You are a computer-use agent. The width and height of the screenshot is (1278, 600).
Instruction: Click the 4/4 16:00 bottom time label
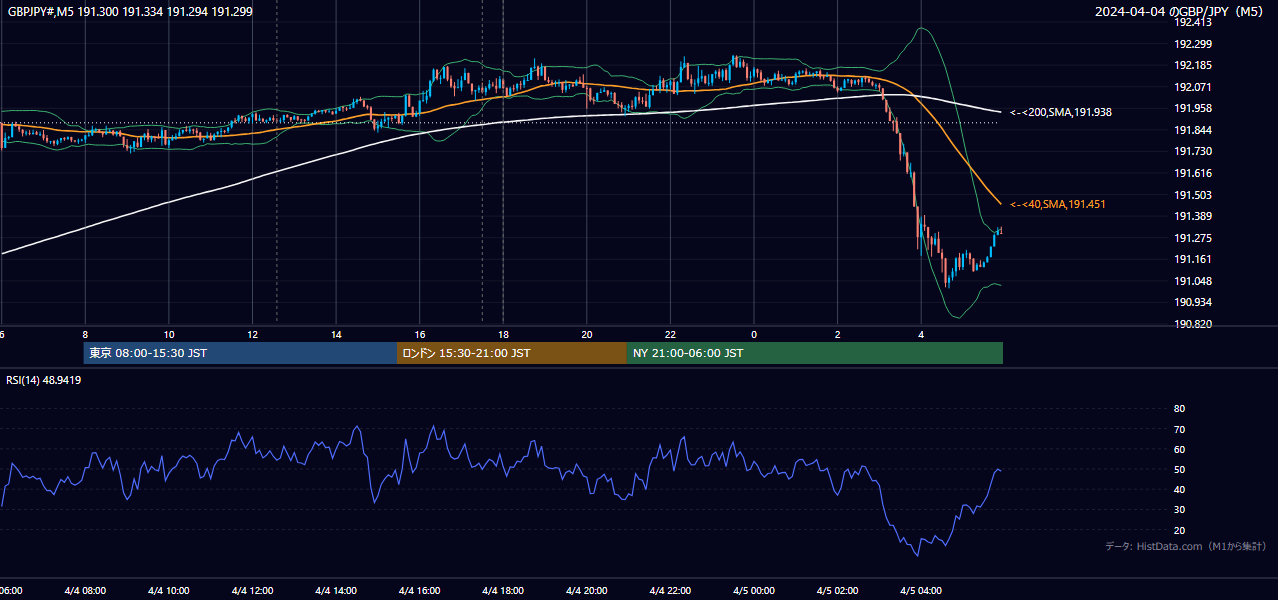pos(420,591)
